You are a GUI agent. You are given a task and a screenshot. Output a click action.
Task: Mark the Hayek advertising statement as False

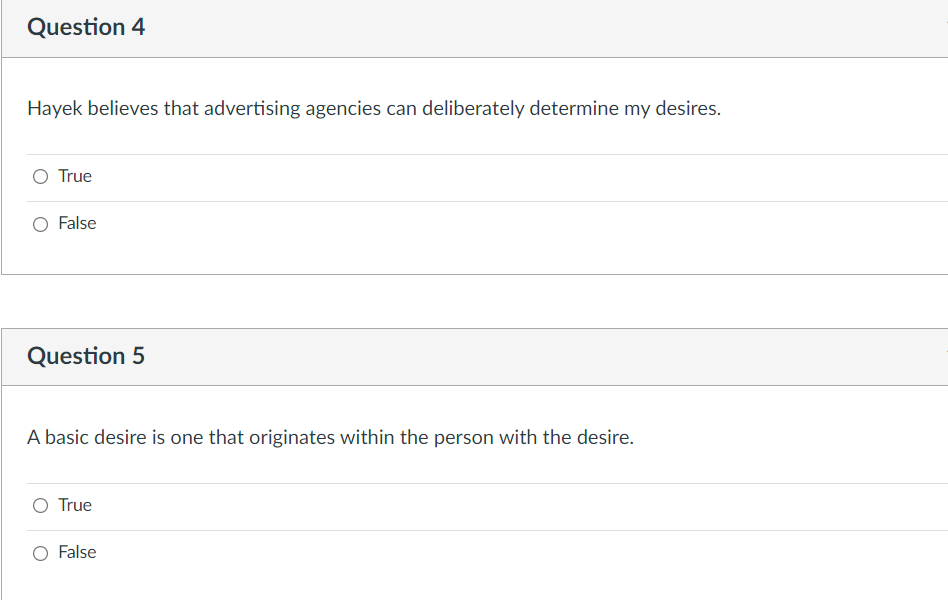40,223
